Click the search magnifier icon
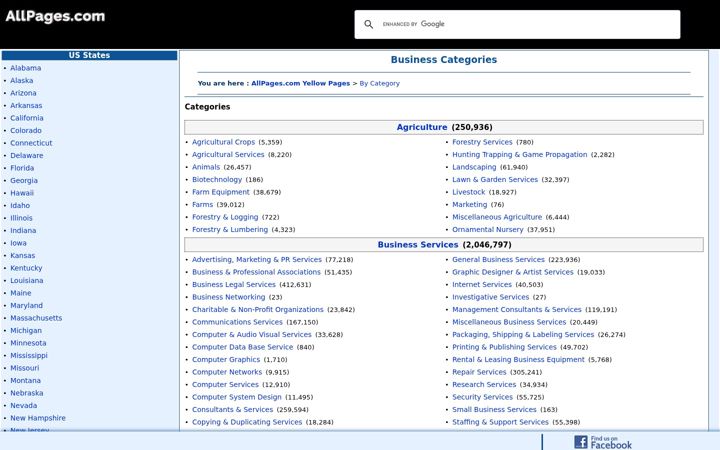 (x=368, y=24)
